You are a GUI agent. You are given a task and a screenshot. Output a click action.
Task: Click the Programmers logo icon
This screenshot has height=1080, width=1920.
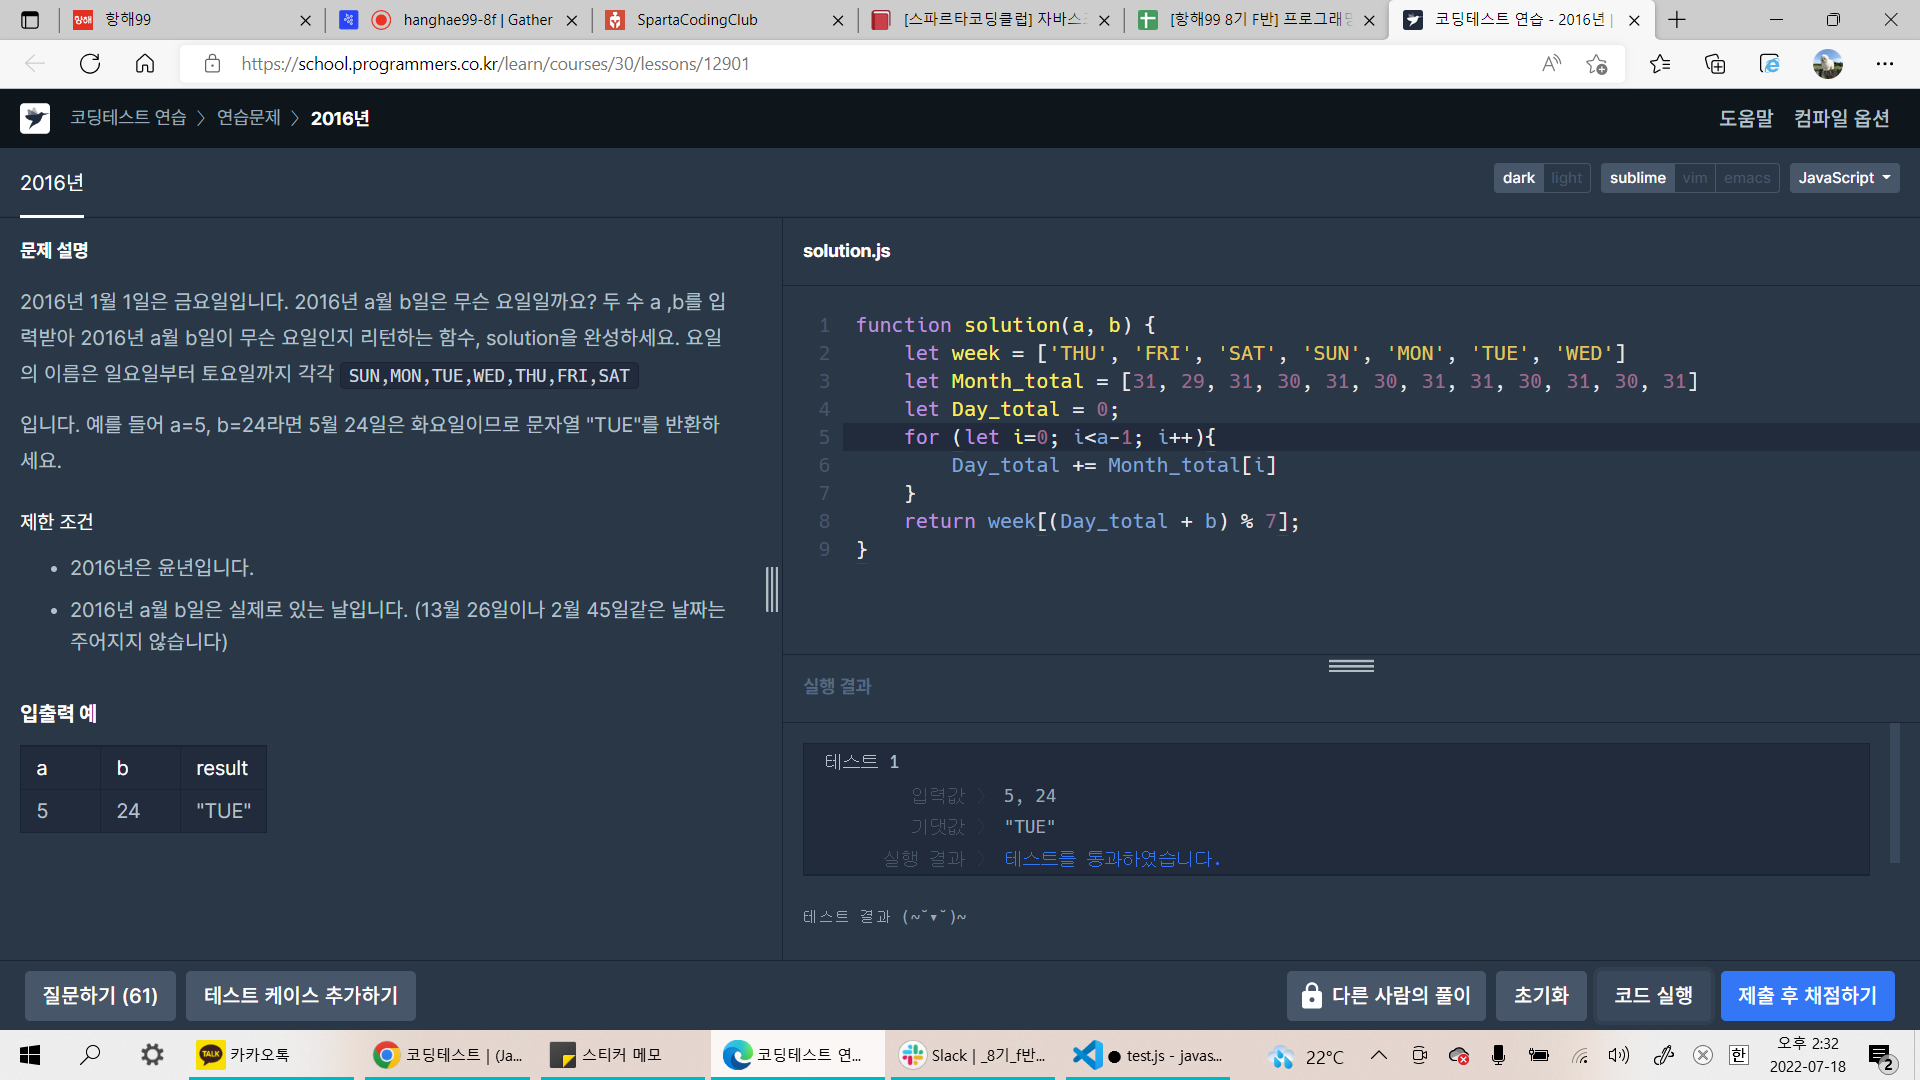(35, 118)
